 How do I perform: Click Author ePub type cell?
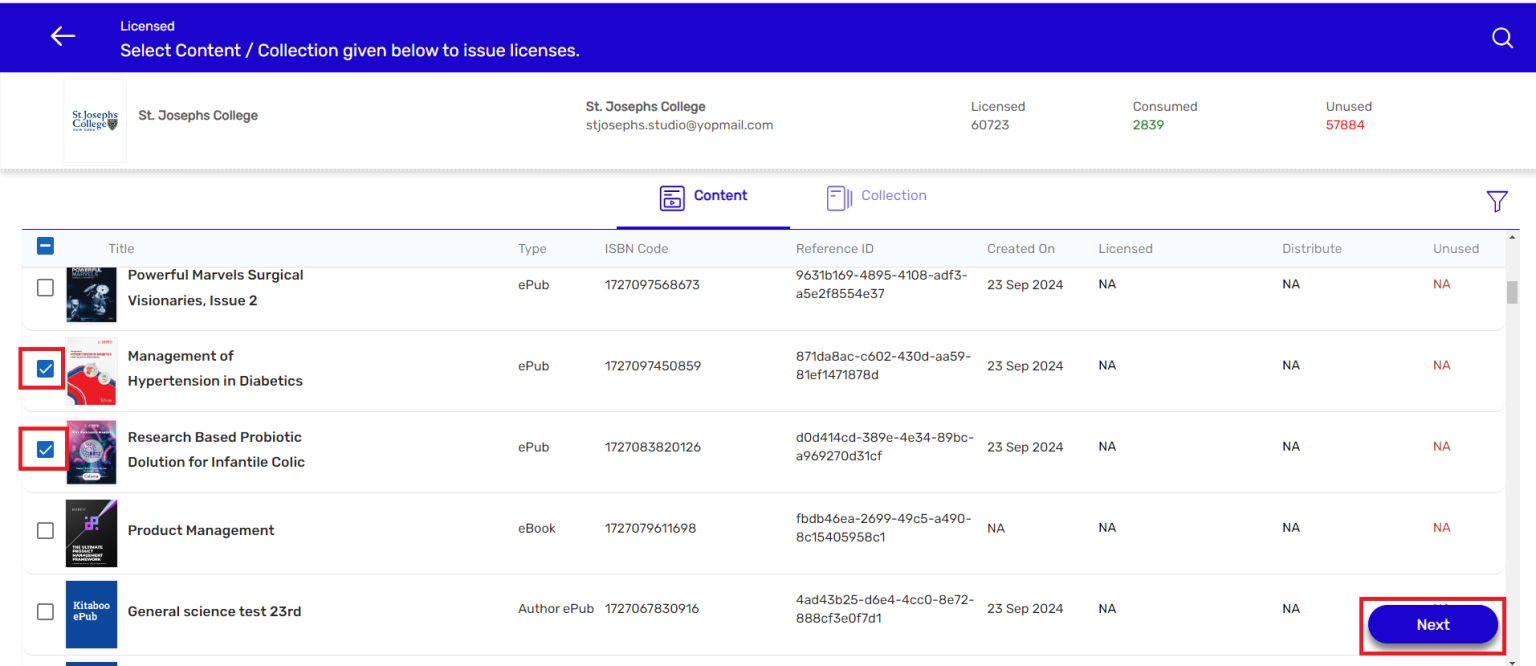coord(556,609)
